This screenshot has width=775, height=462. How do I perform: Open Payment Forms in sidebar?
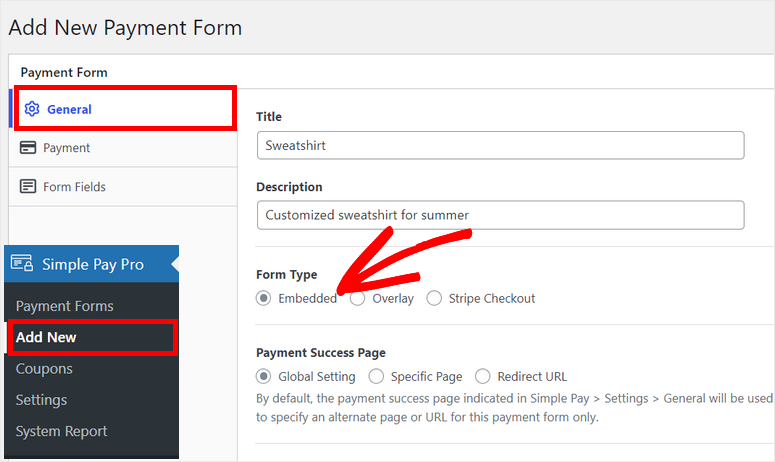coord(65,306)
